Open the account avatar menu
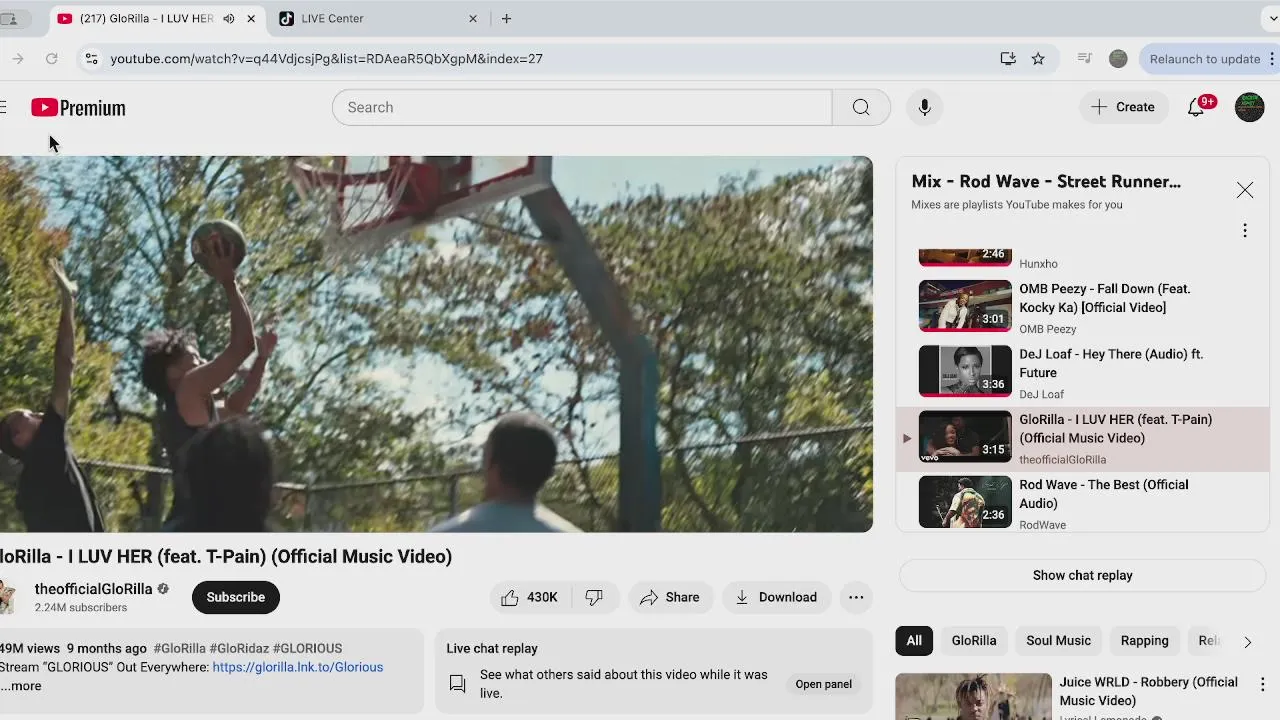 coord(1249,107)
